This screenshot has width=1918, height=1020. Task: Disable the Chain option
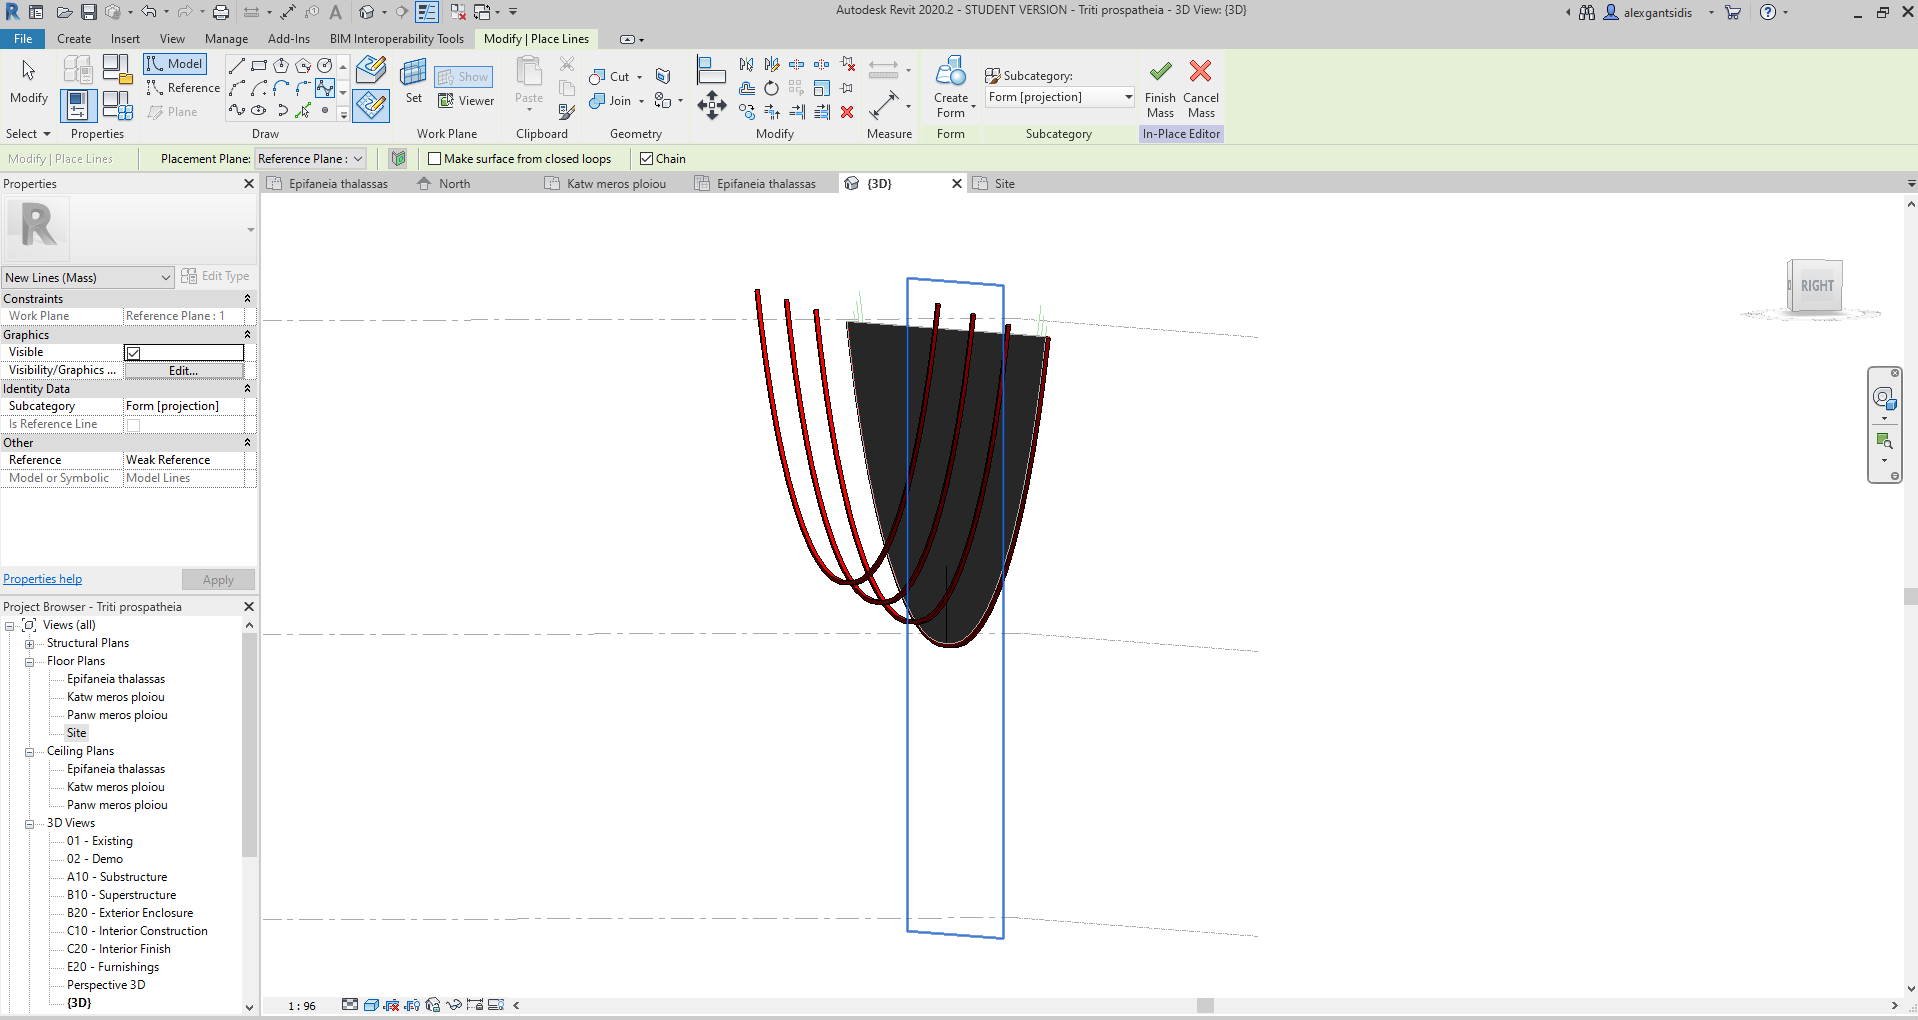pyautogui.click(x=647, y=158)
